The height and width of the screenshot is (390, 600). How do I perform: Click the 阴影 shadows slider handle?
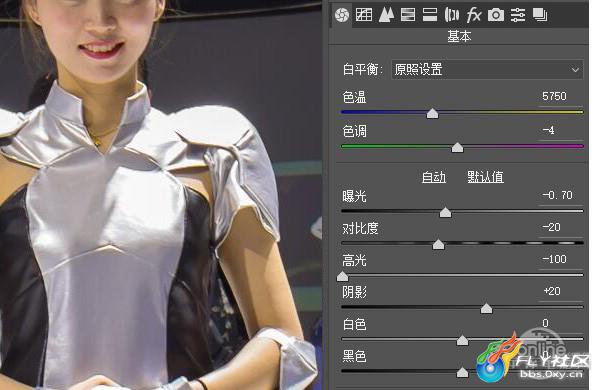(486, 308)
